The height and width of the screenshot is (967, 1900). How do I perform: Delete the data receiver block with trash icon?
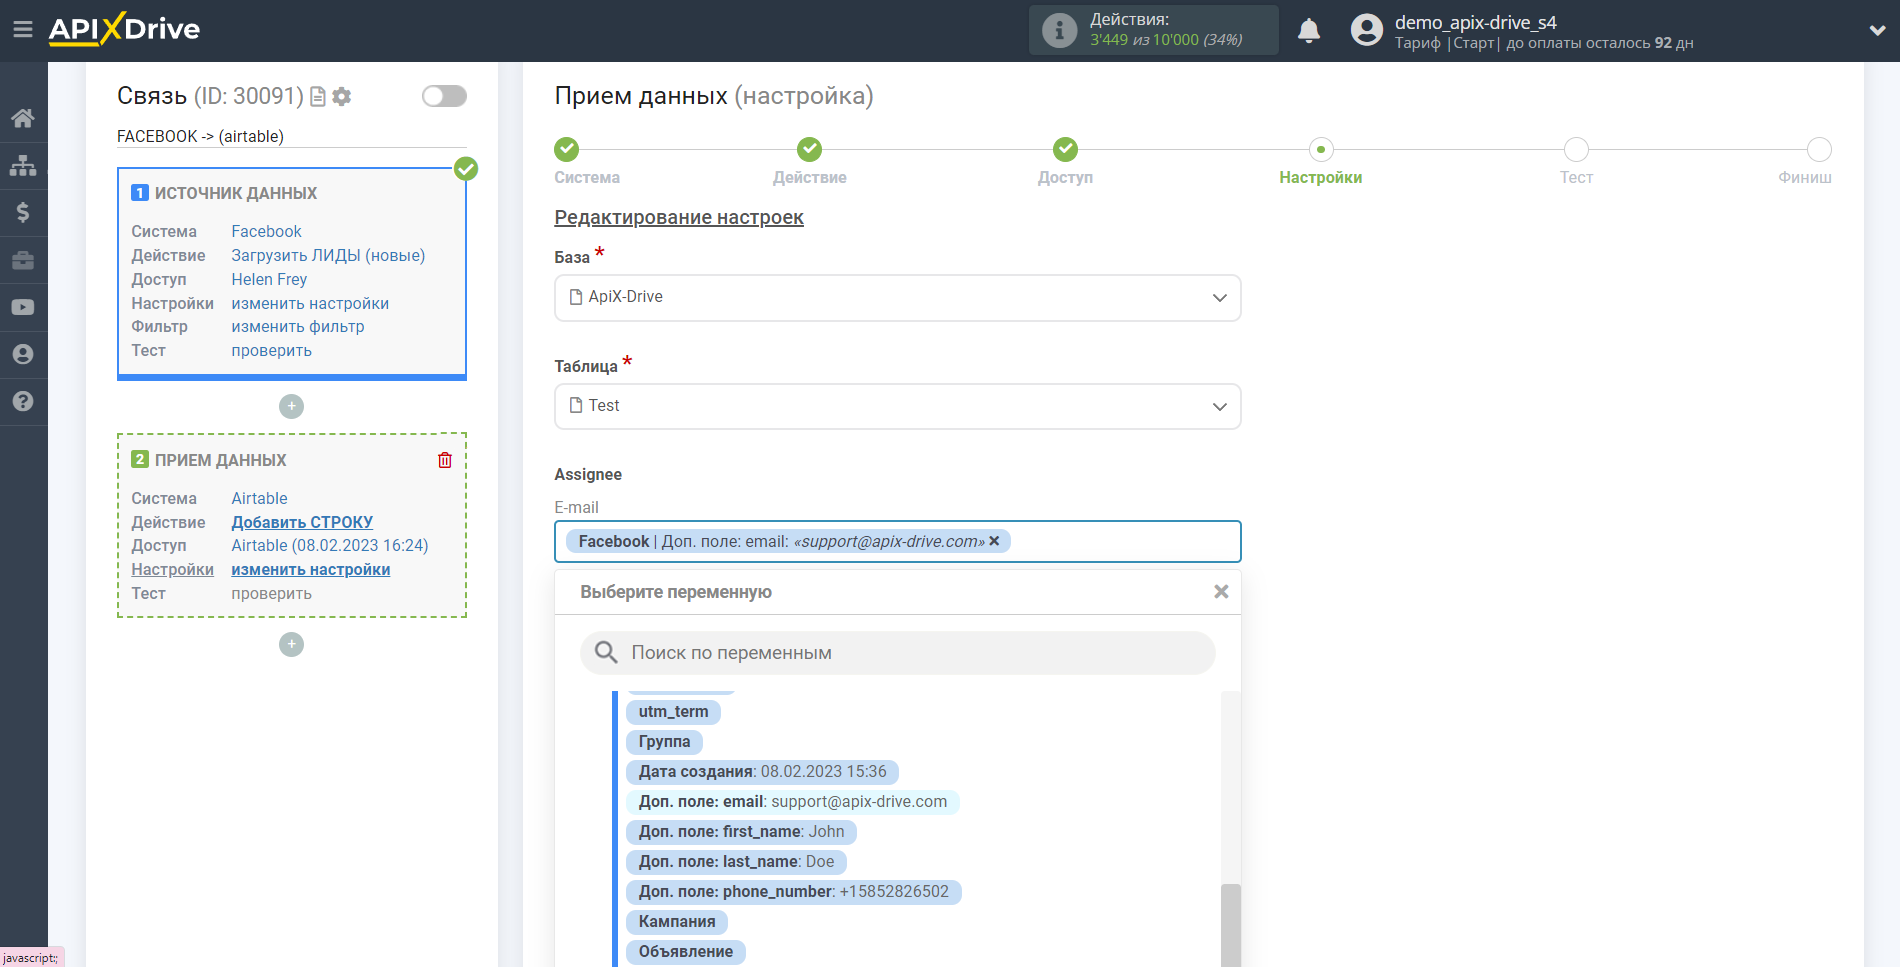click(x=445, y=460)
